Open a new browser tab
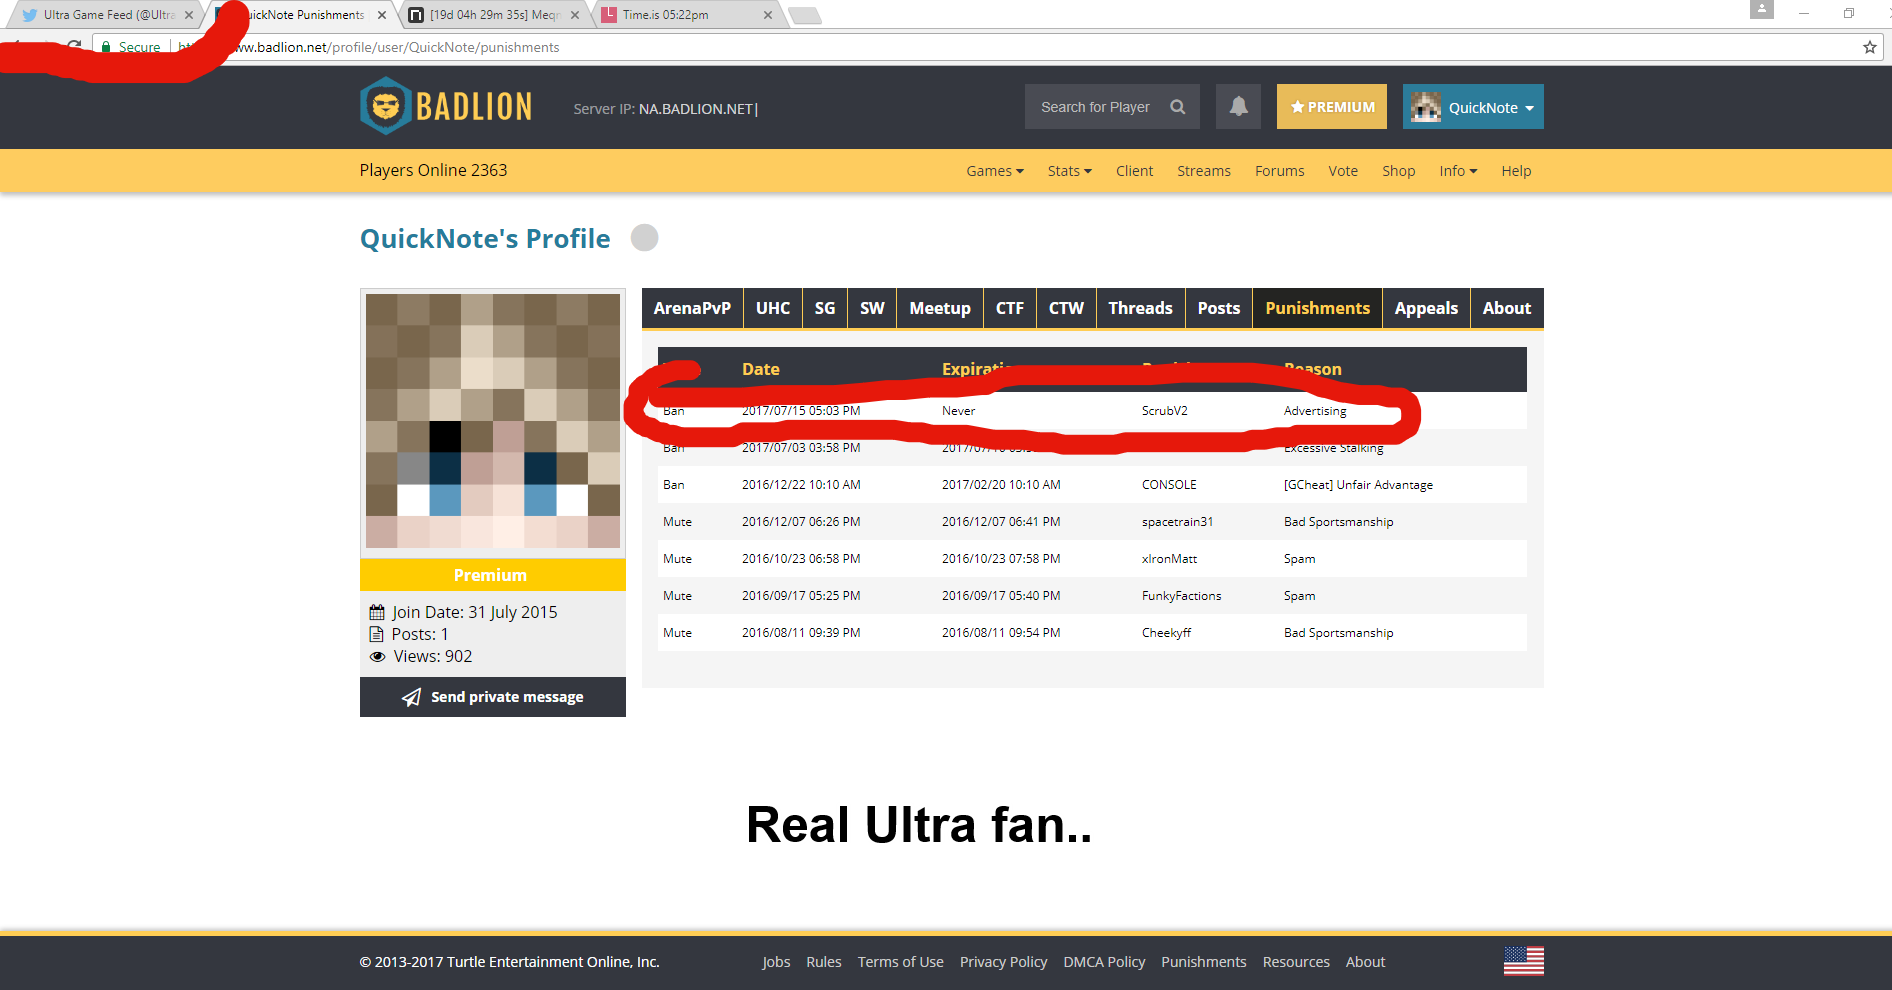This screenshot has width=1892, height=990. (805, 15)
